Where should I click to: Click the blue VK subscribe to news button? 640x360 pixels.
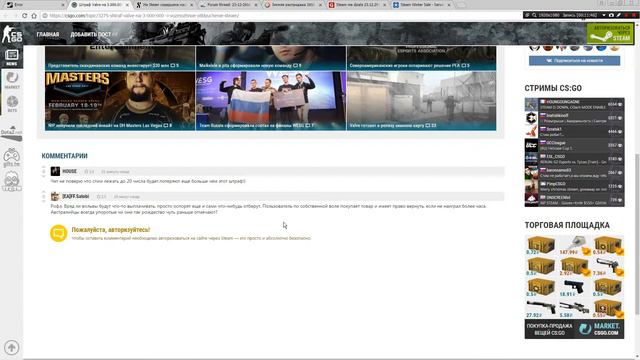tap(574, 60)
